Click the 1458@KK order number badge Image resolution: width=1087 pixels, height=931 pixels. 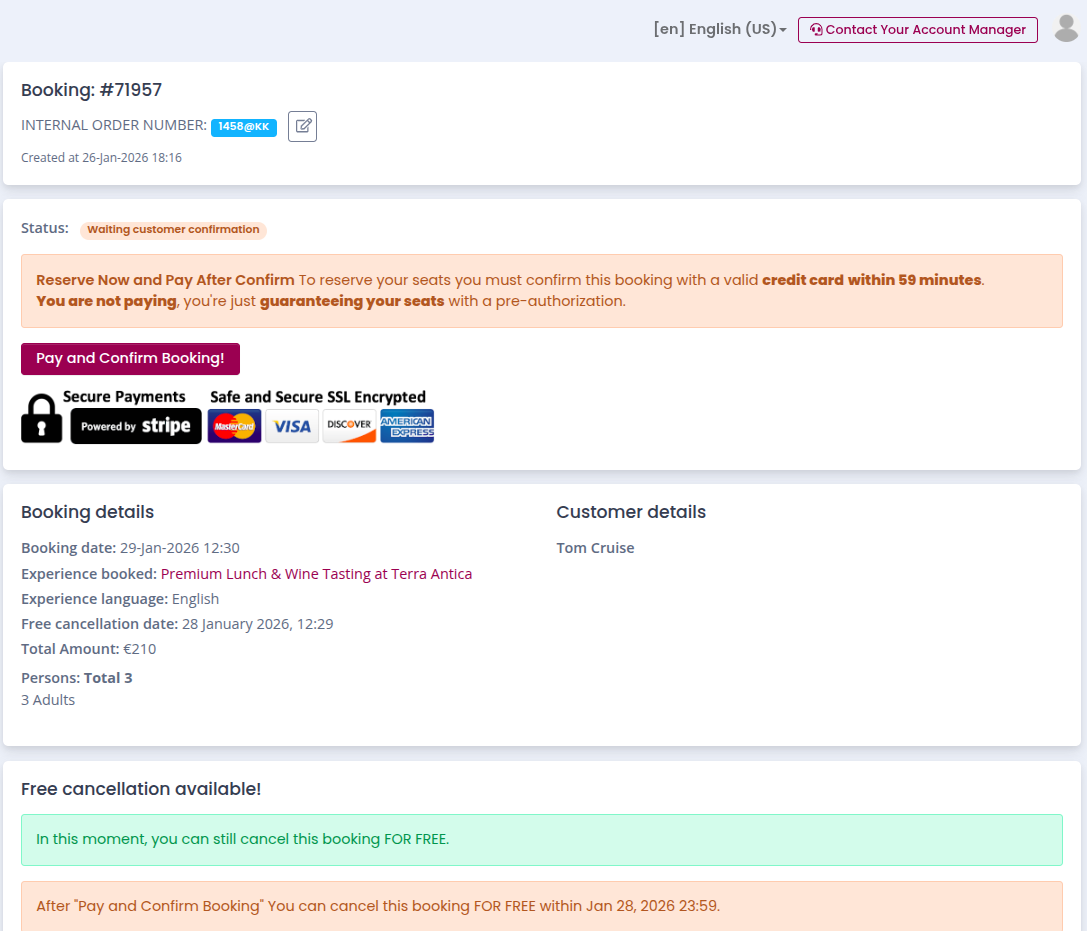(x=243, y=127)
